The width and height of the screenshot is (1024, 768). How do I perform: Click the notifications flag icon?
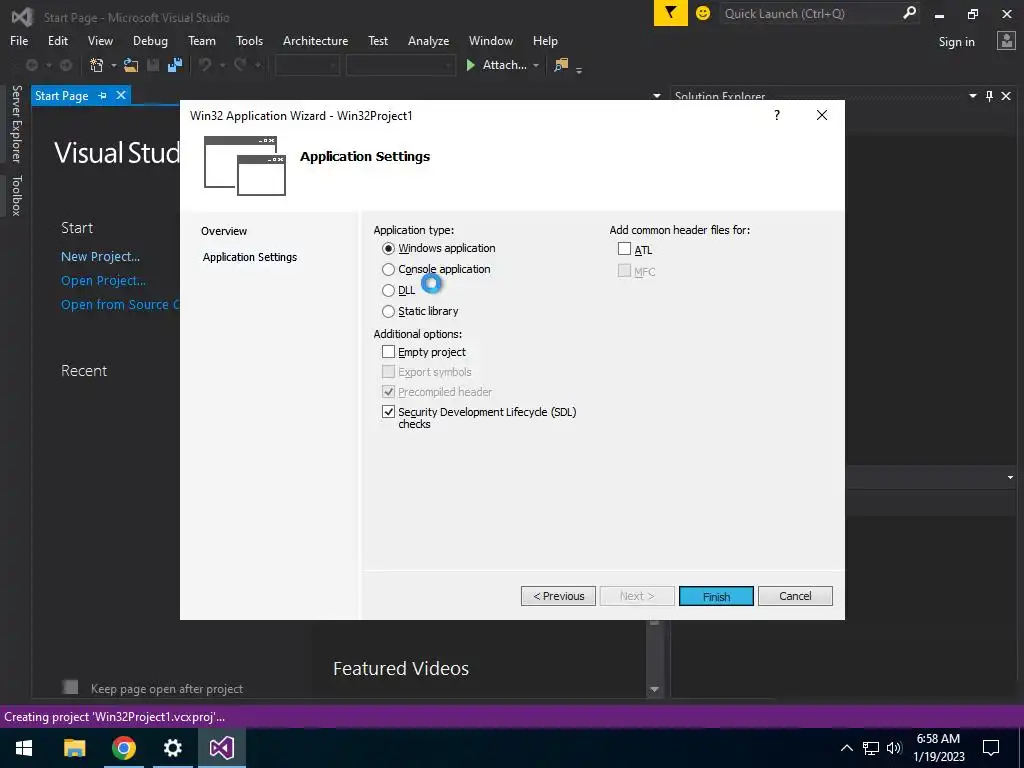tap(671, 13)
